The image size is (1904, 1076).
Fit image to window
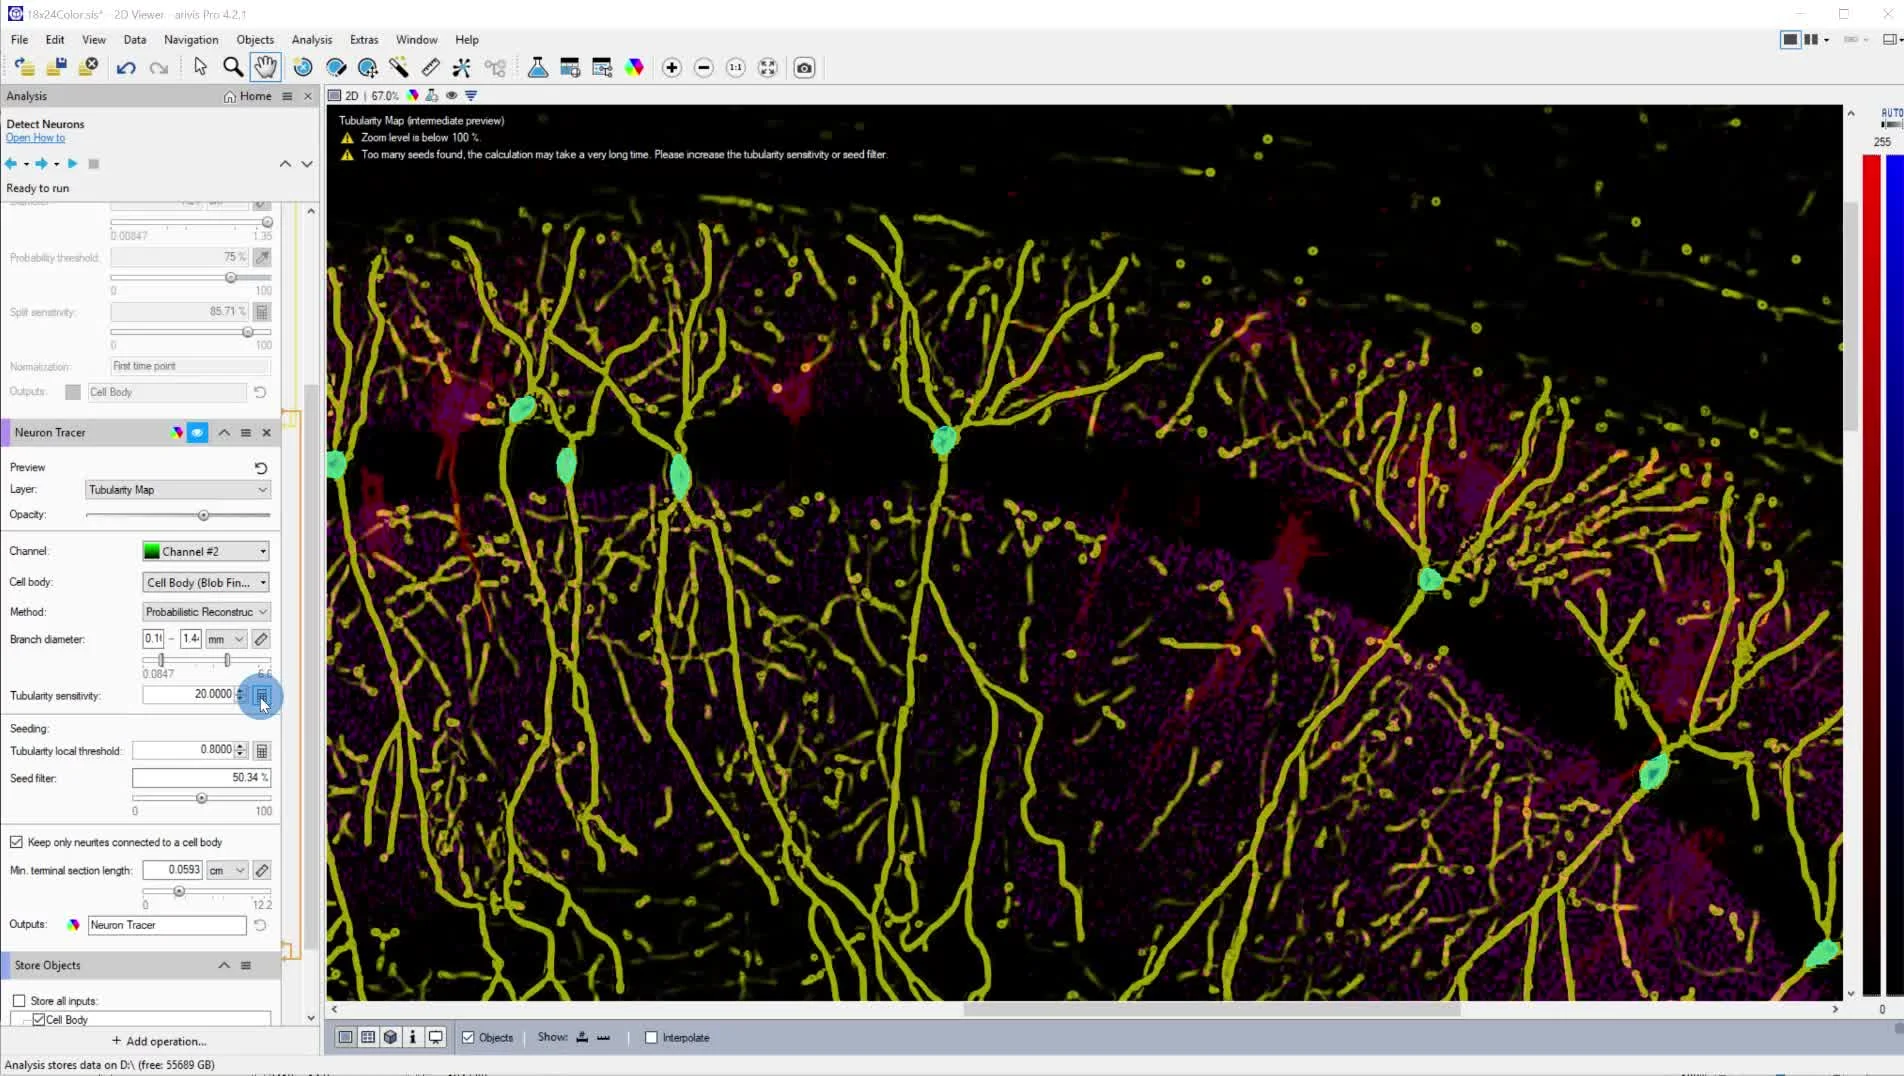coord(768,67)
